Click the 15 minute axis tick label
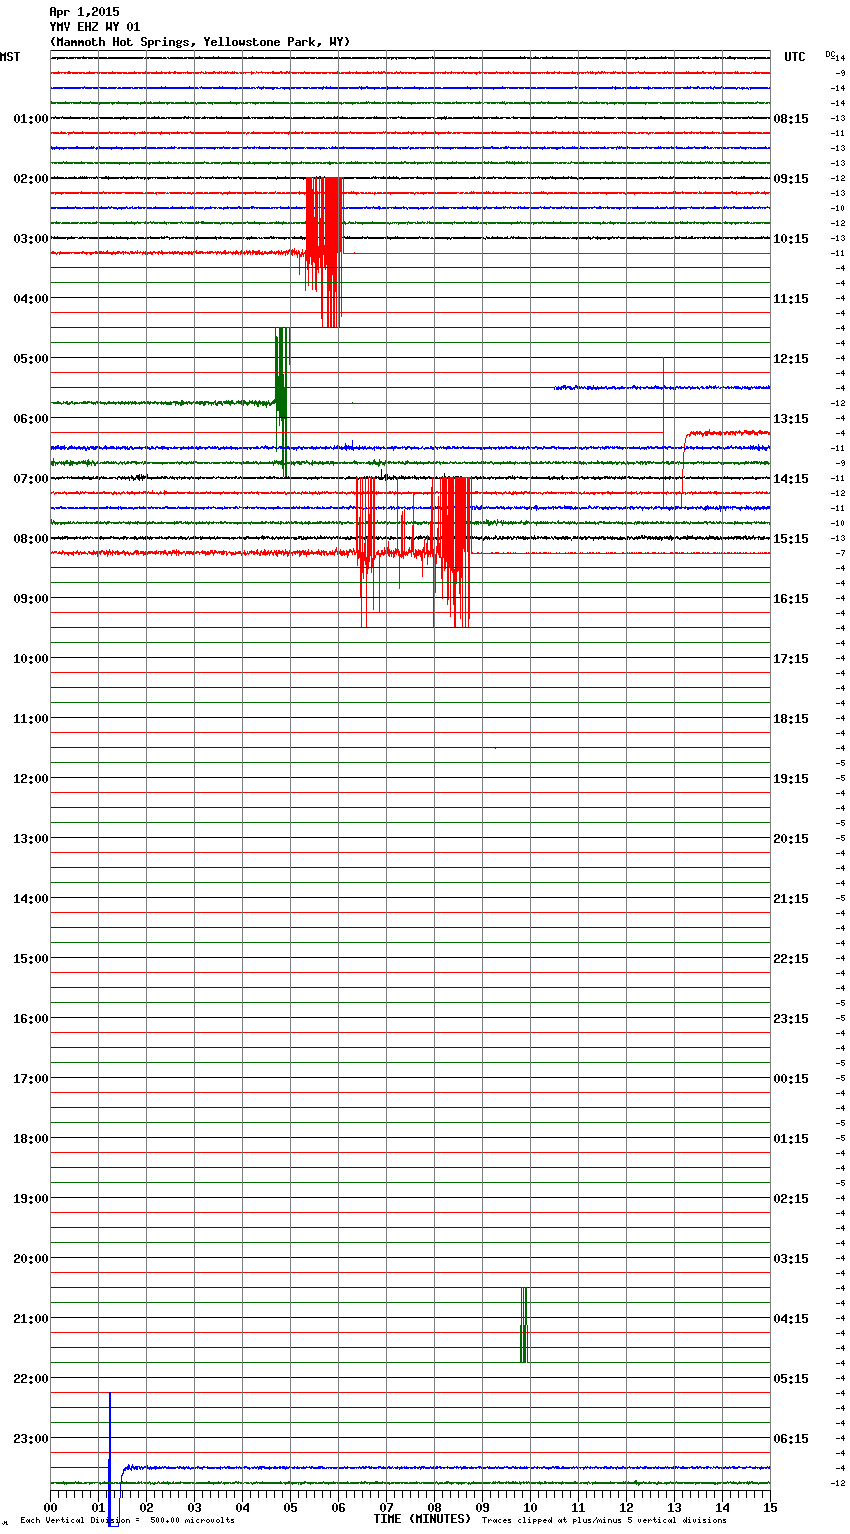 [770, 1508]
